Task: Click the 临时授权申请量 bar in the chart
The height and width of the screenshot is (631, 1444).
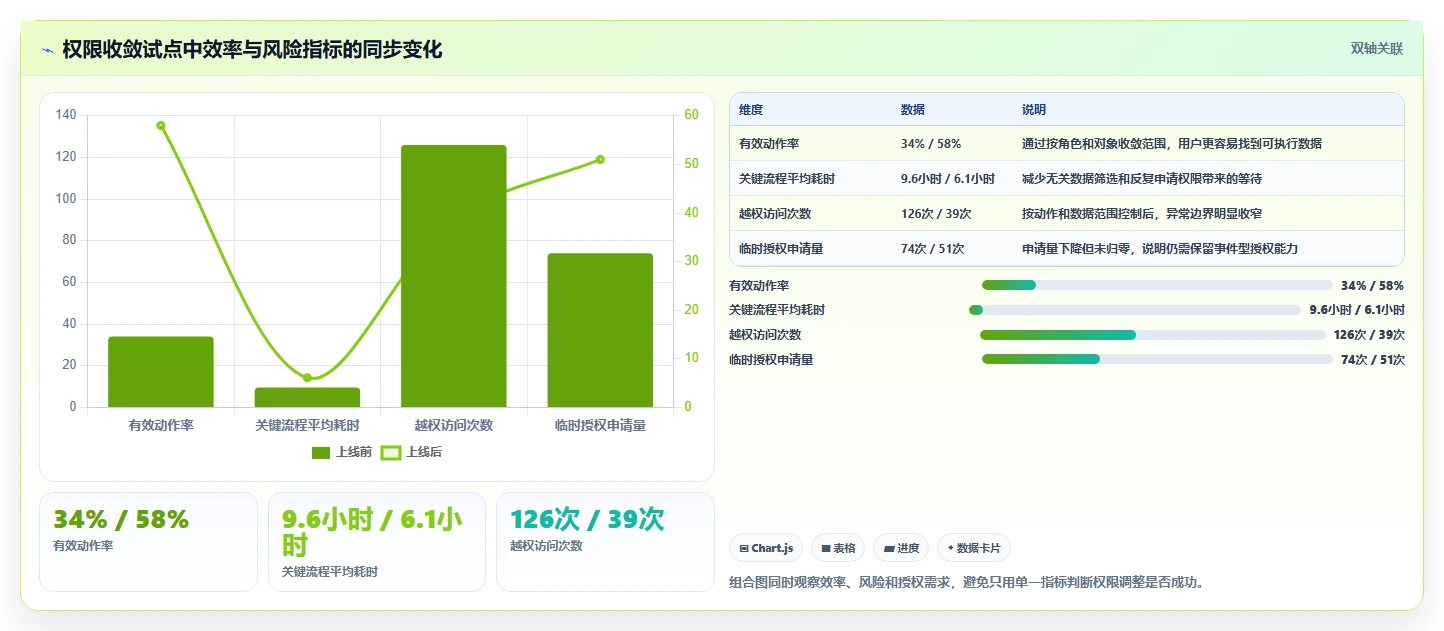Action: tap(600, 330)
